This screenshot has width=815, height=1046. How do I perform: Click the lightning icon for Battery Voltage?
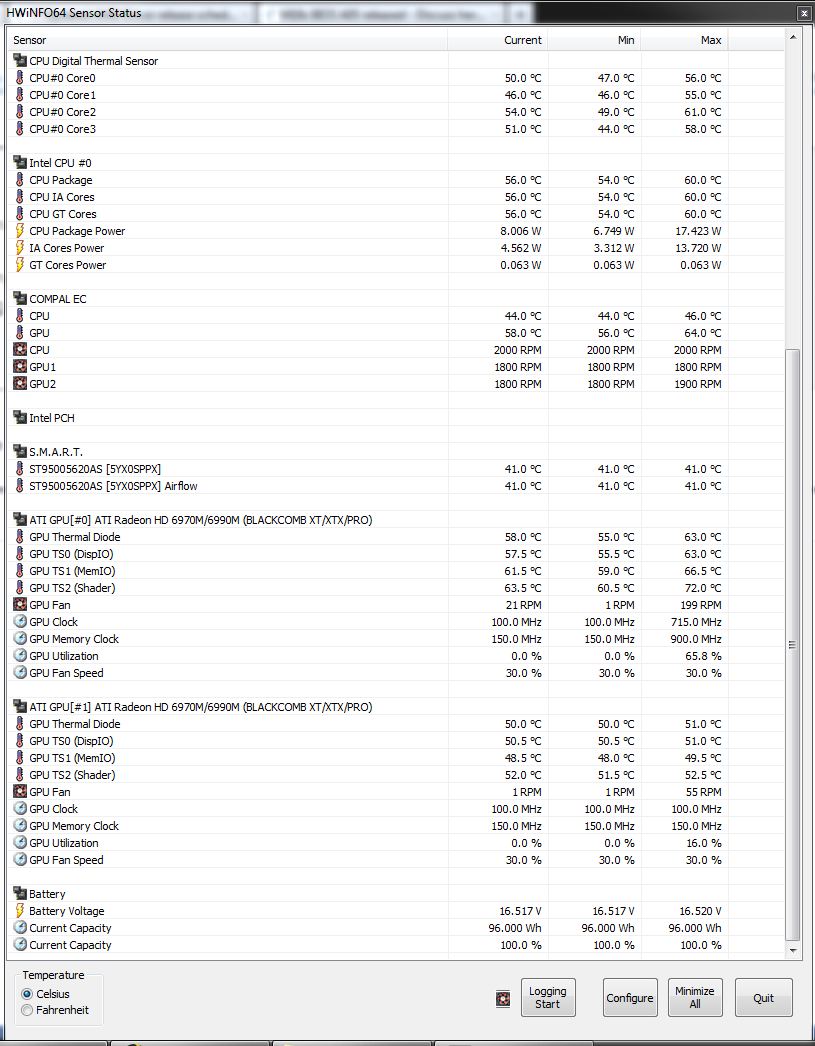tap(20, 911)
